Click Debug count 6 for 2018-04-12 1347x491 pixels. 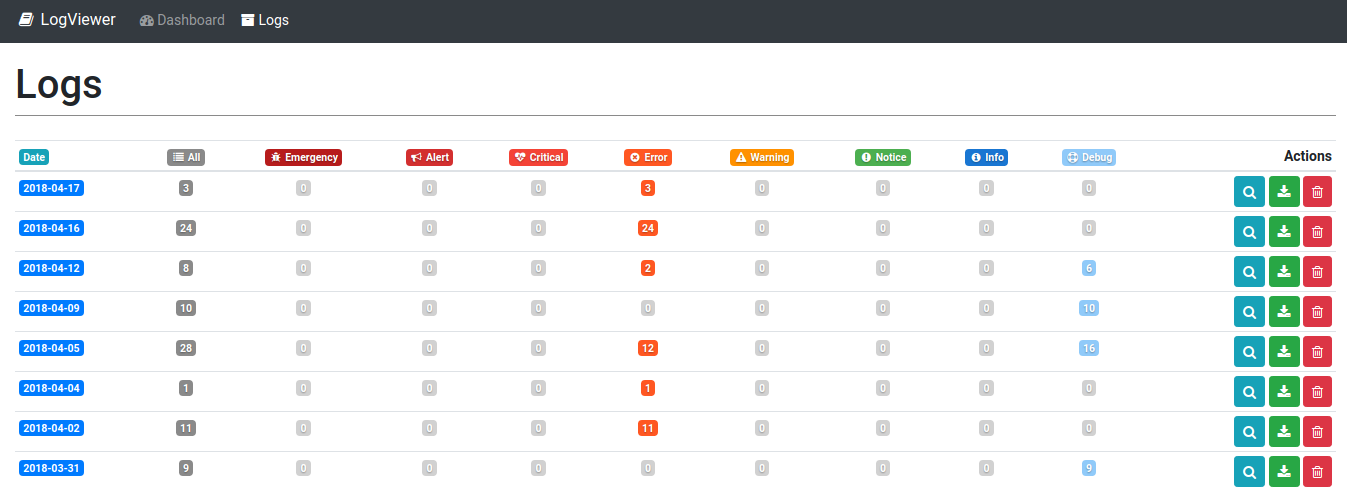pos(1089,268)
